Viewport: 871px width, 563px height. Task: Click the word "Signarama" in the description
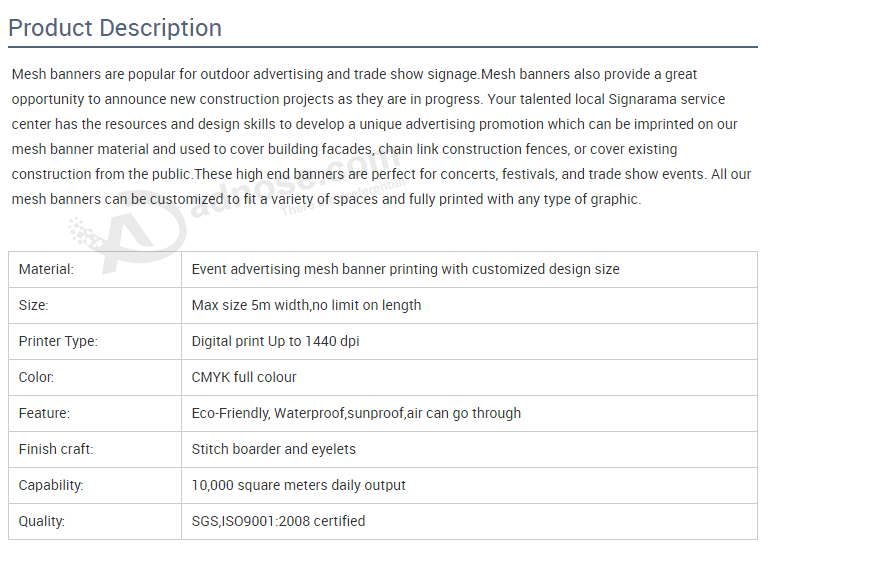pos(646,99)
